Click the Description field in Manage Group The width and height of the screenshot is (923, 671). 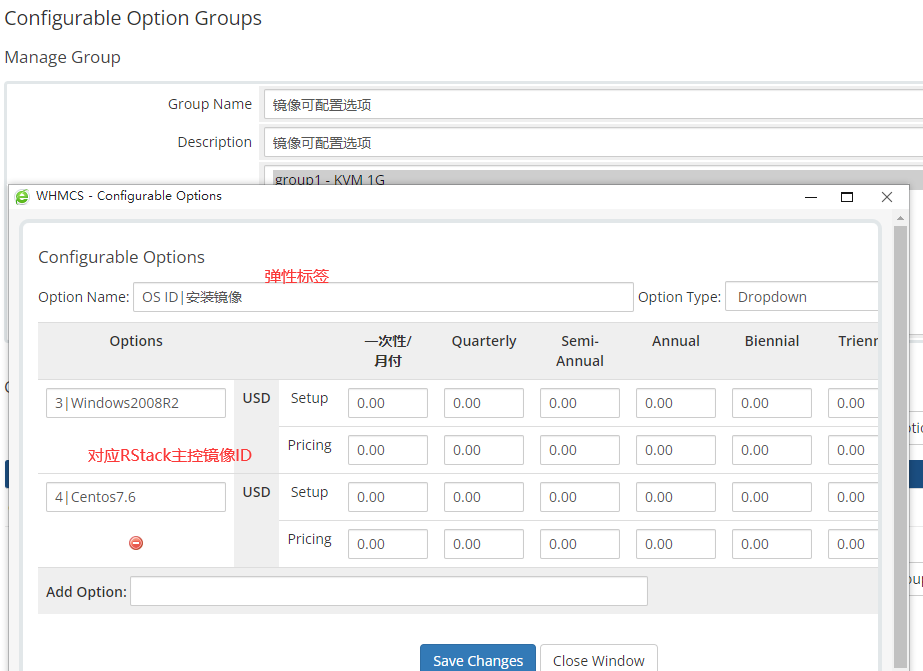(593, 142)
